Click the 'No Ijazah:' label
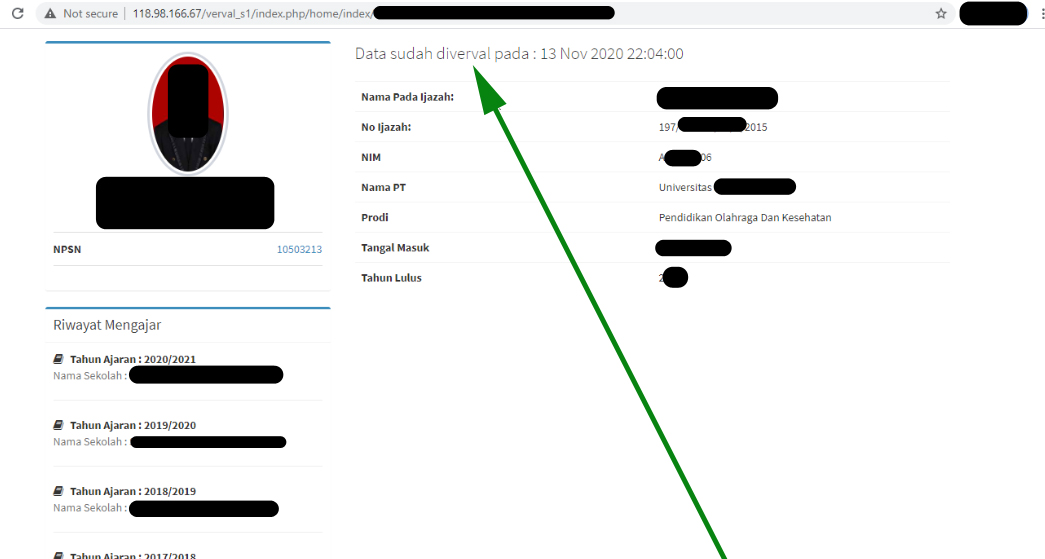Screen dimensions: 1045x559 [386, 127]
